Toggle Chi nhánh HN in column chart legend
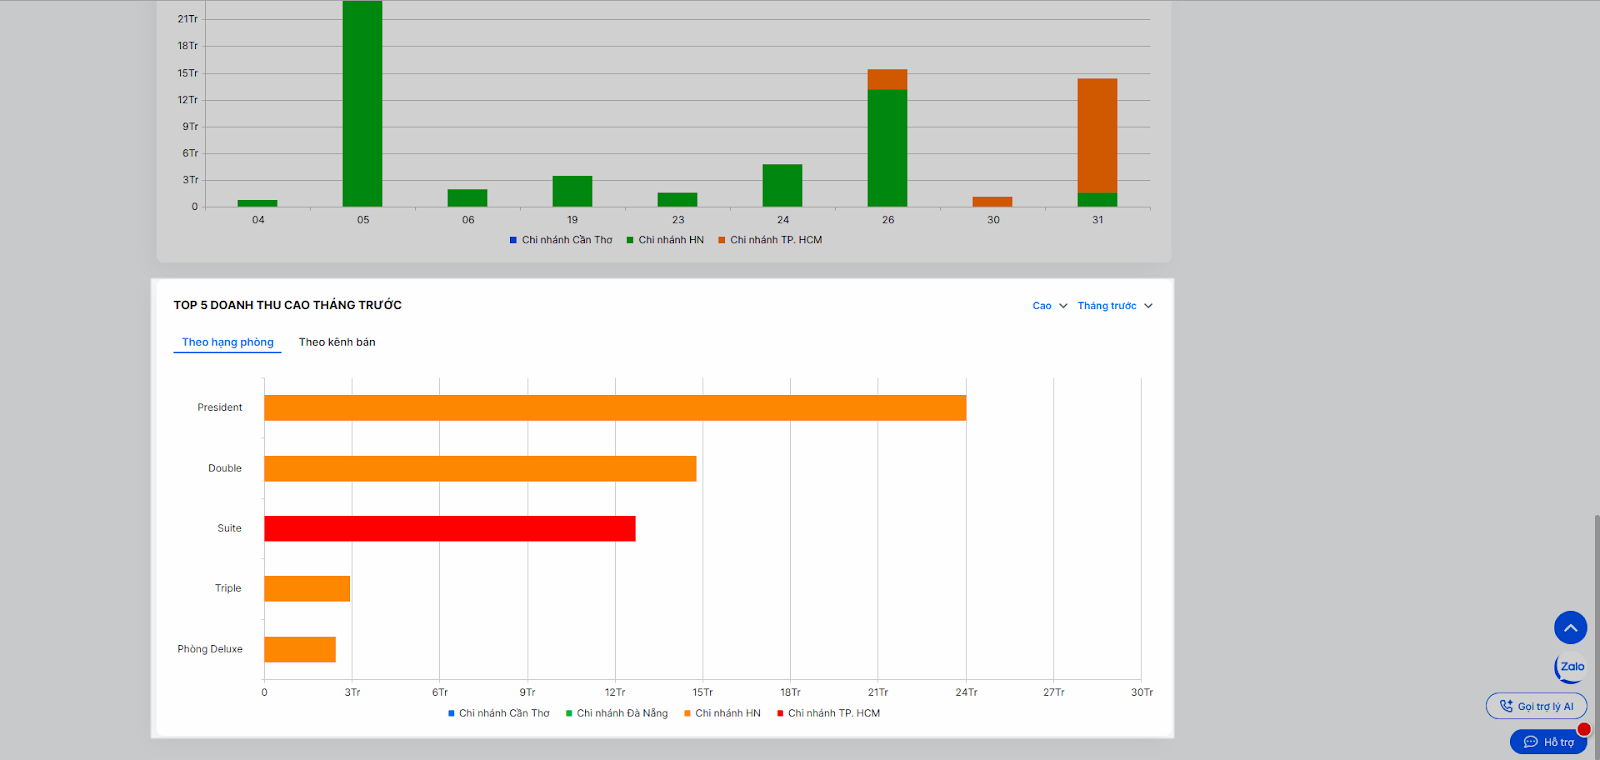The image size is (1600, 760). [x=665, y=240]
